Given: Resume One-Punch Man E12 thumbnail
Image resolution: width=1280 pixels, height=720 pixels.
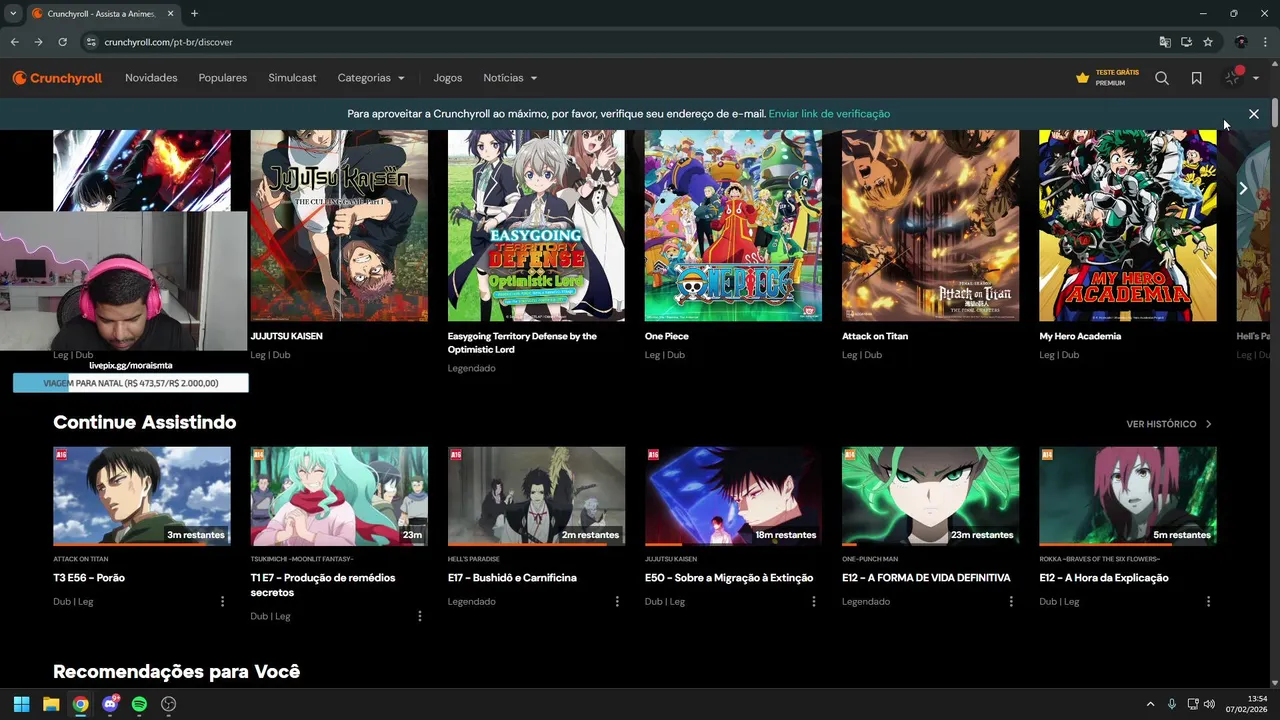Looking at the screenshot, I should pos(930,496).
